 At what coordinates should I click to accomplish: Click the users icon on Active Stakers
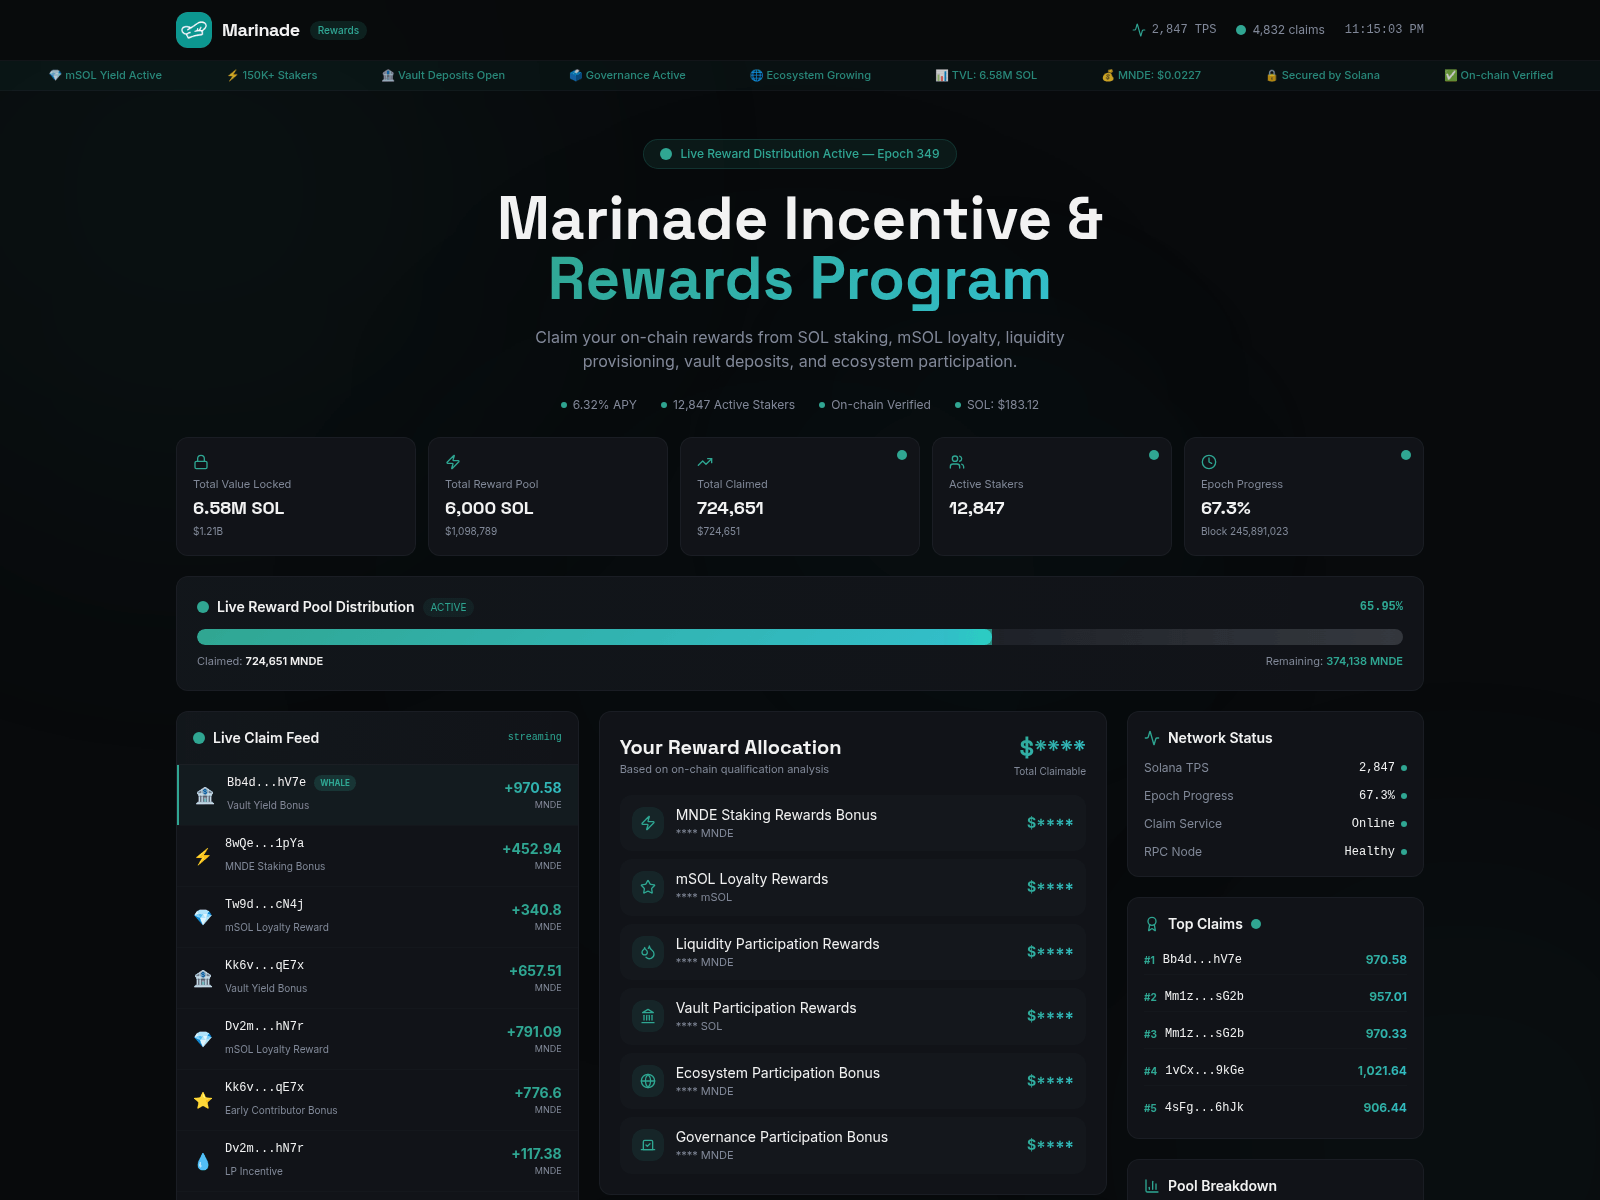[x=957, y=462]
